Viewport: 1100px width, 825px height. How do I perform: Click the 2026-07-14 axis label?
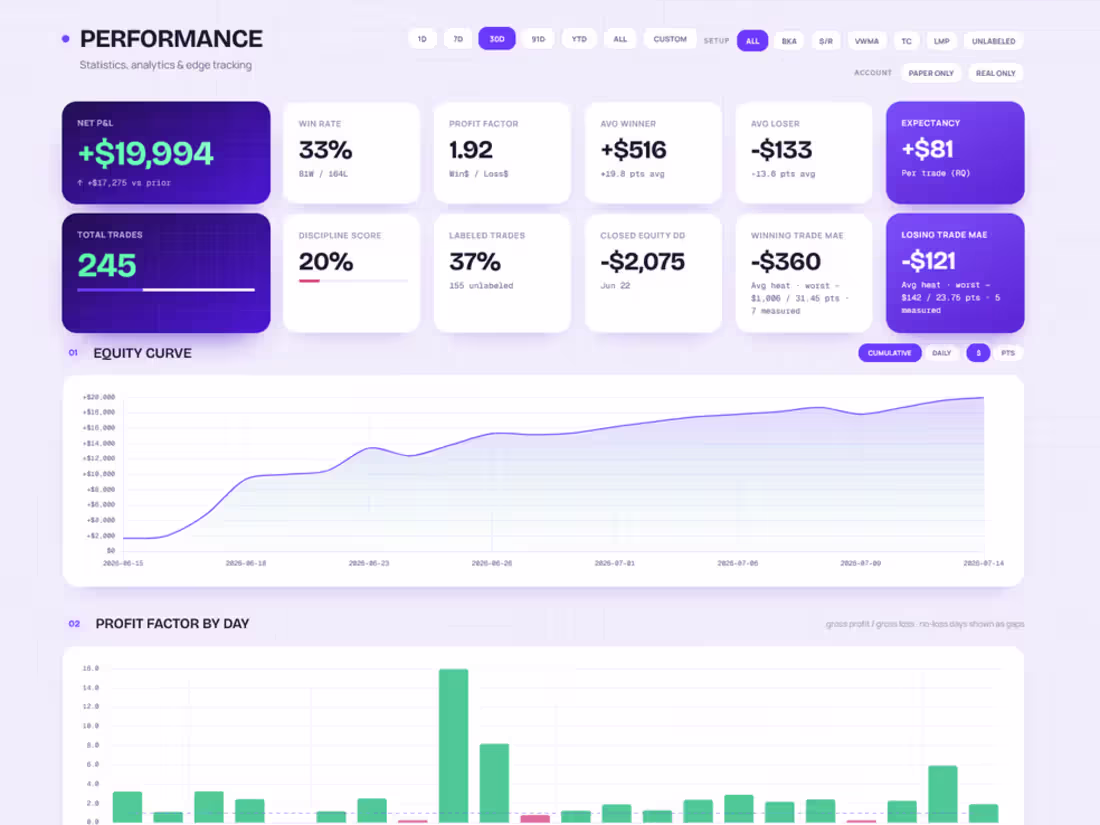click(x=984, y=563)
